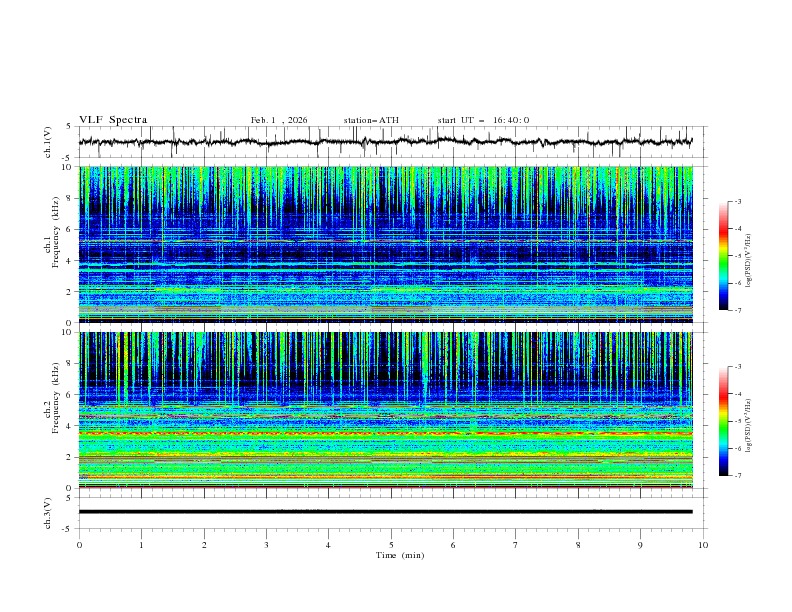Click the "VLF Spectra" plot title
The image size is (792, 612).
click(x=113, y=120)
